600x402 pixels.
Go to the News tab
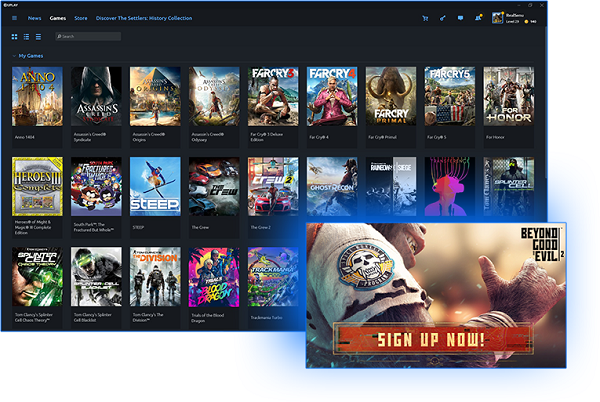pyautogui.click(x=35, y=18)
